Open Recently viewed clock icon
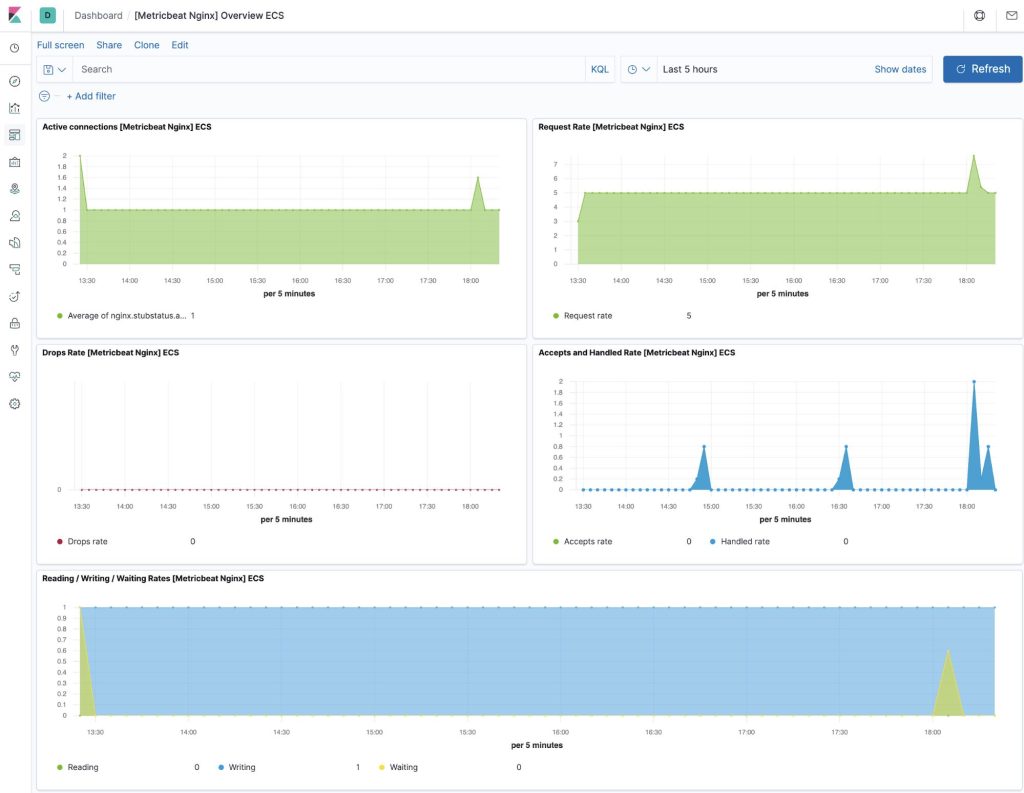The height and width of the screenshot is (793, 1024). pyautogui.click(x=14, y=48)
